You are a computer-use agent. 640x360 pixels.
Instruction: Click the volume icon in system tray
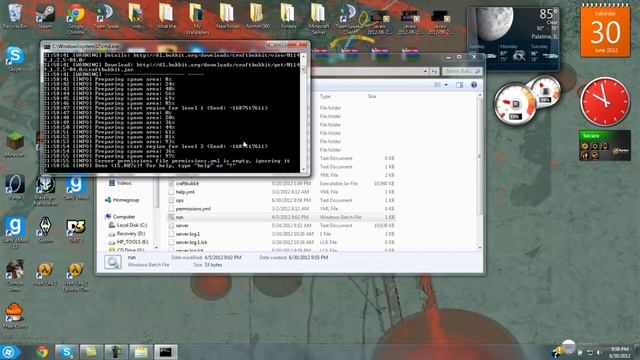pos(599,352)
